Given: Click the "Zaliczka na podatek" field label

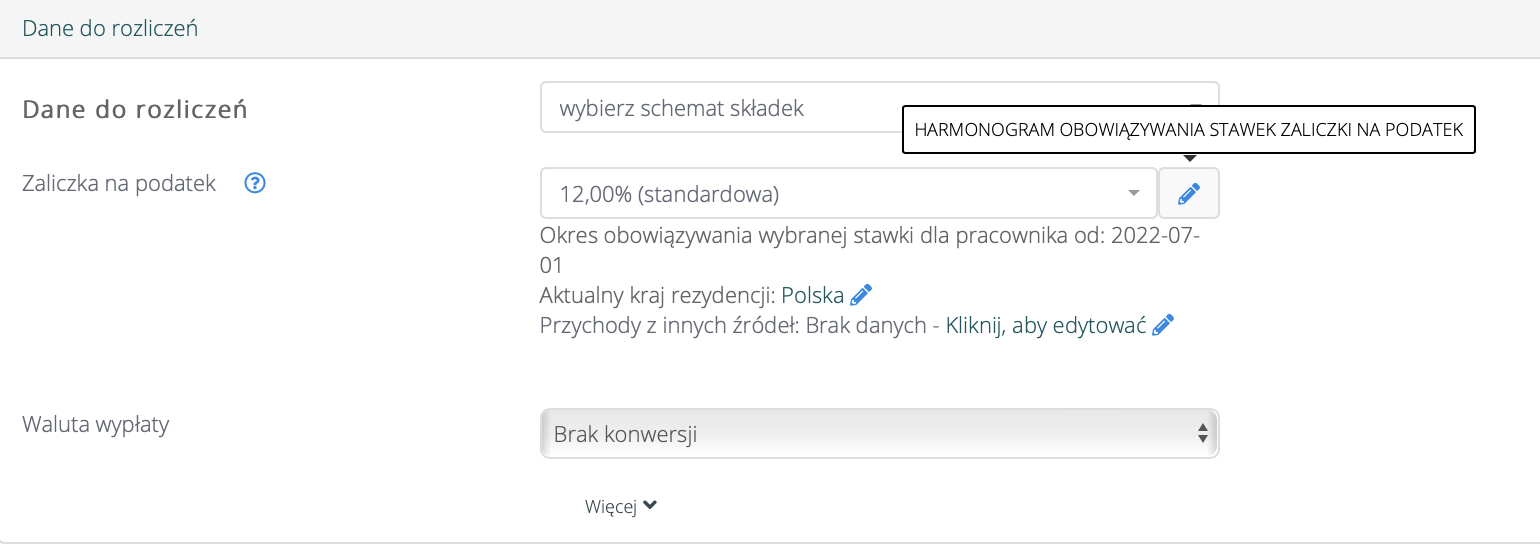Looking at the screenshot, I should coord(119,184).
